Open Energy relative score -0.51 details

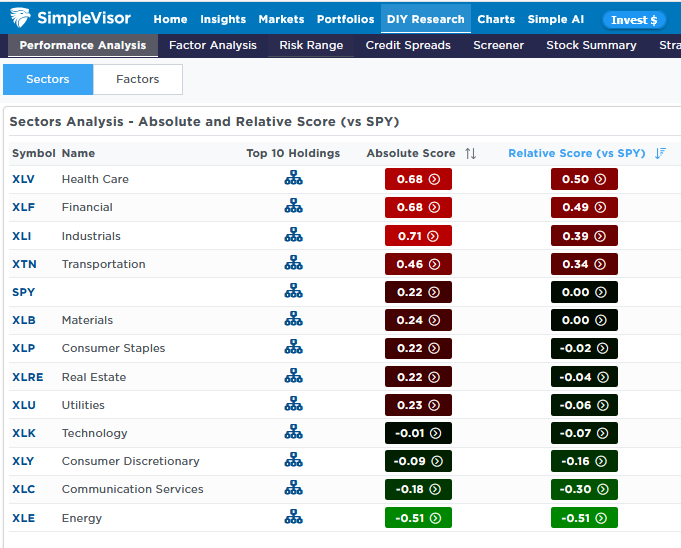pos(584,518)
